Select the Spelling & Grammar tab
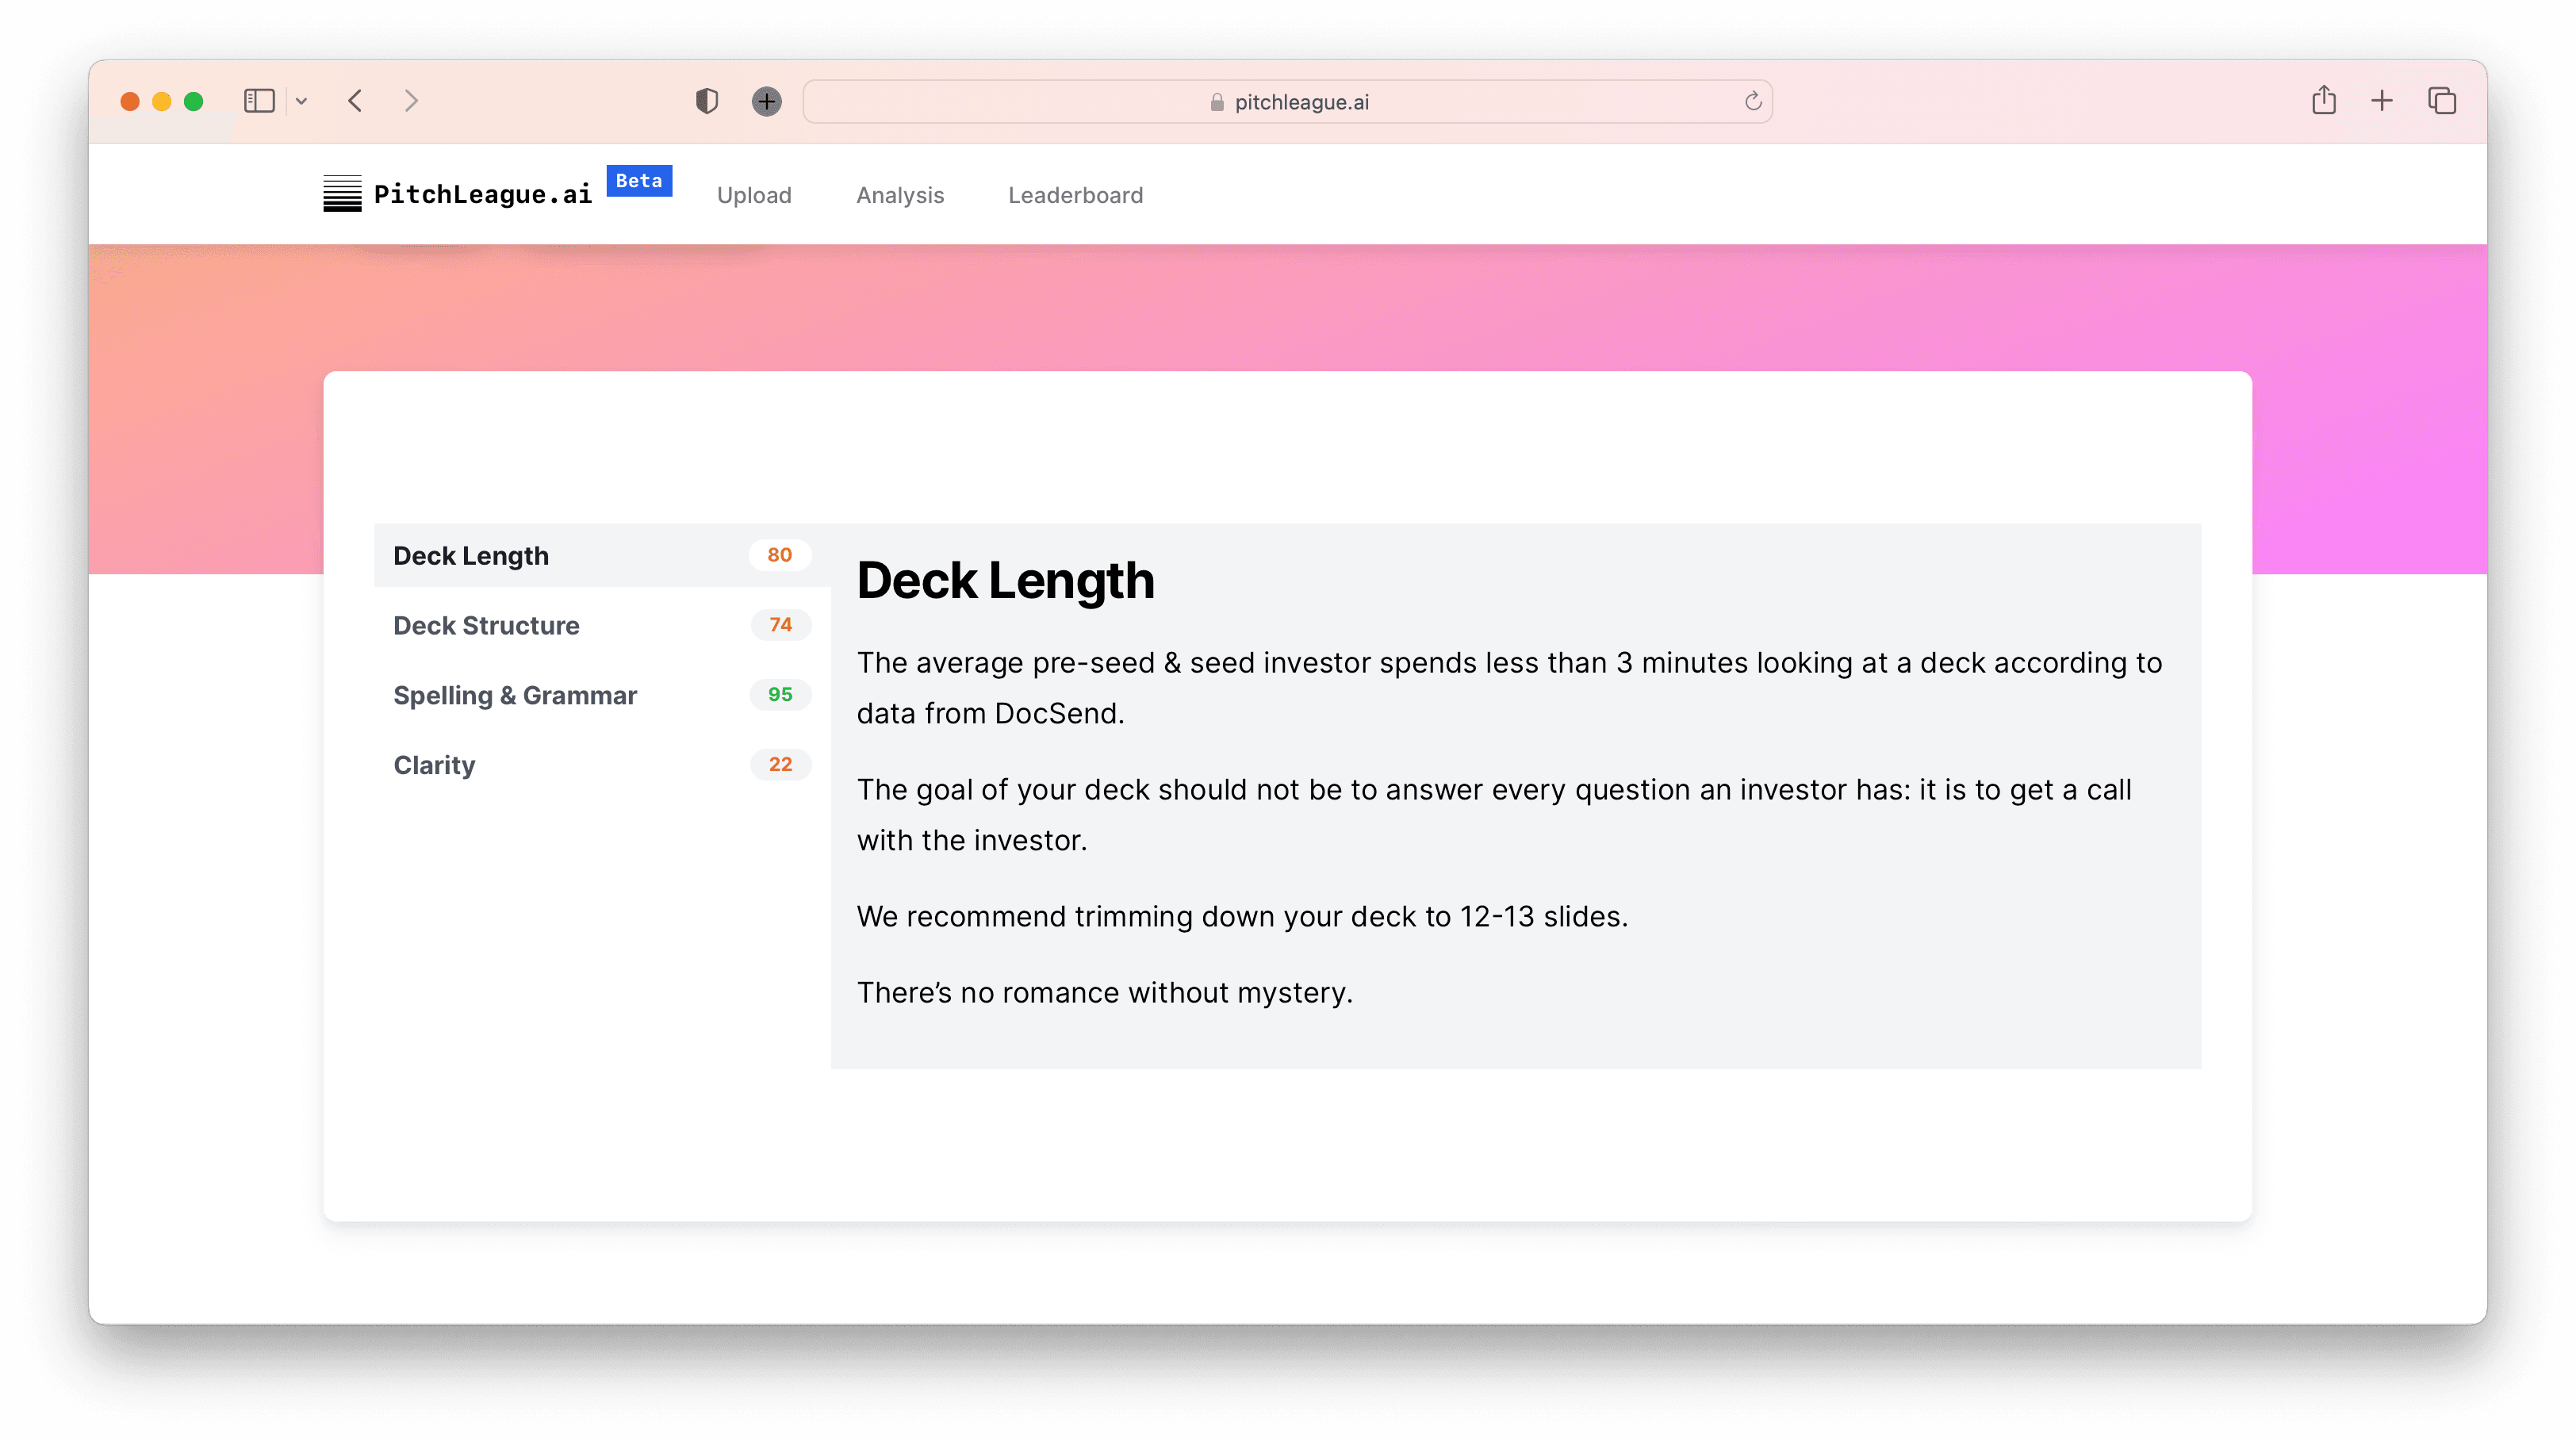 pyautogui.click(x=602, y=695)
